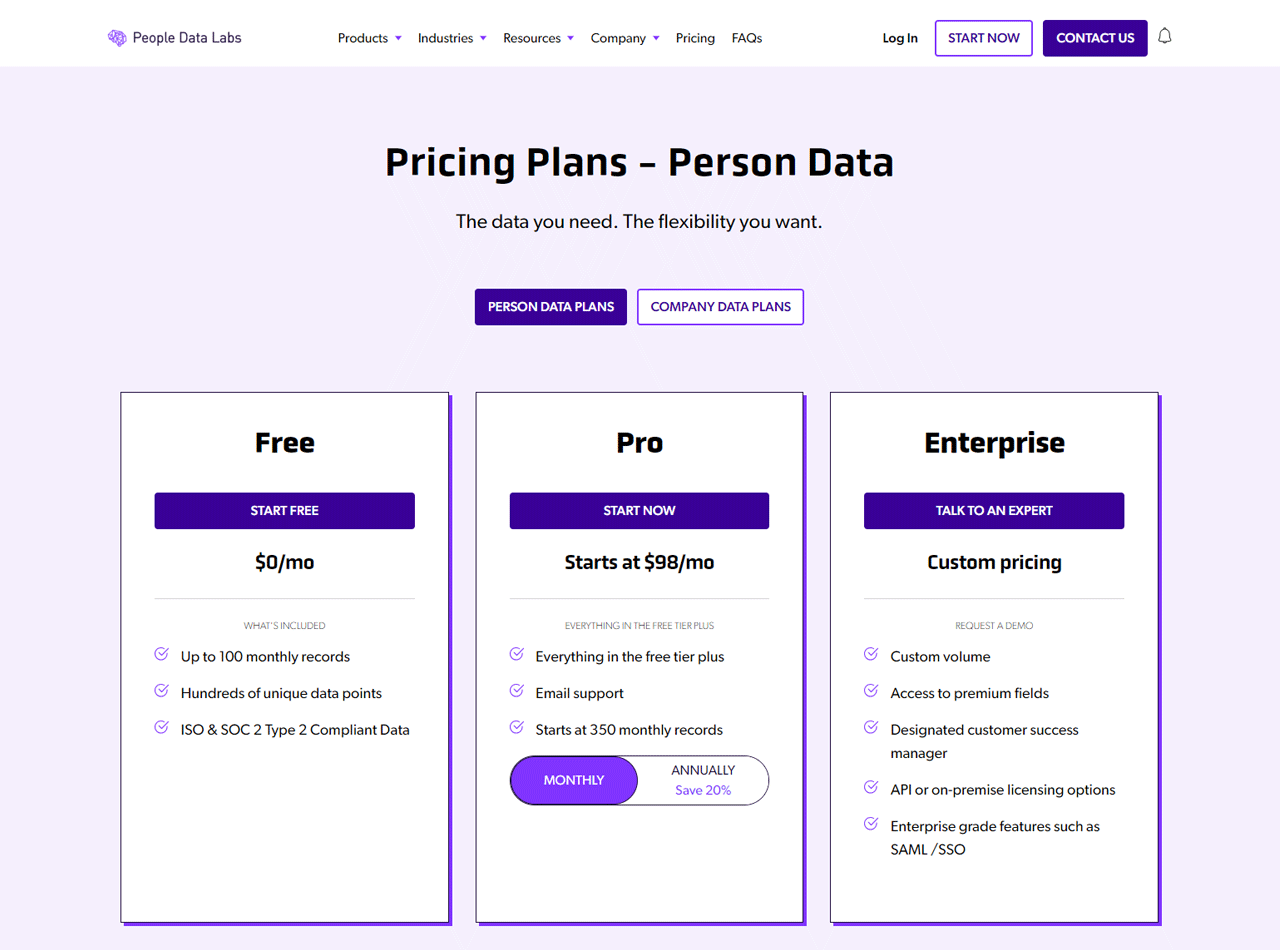The width and height of the screenshot is (1280, 950).
Task: Switch to Company Data Plans
Action: tap(720, 307)
